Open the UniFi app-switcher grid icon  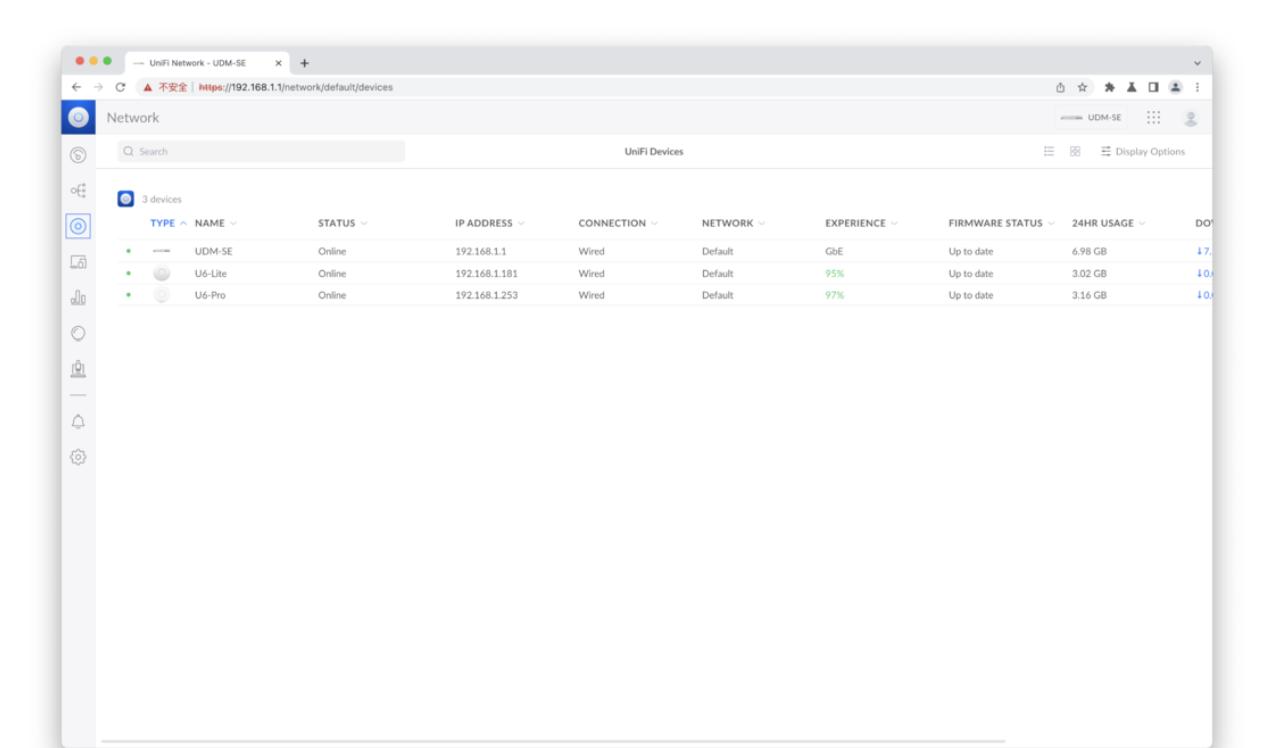pyautogui.click(x=1152, y=117)
